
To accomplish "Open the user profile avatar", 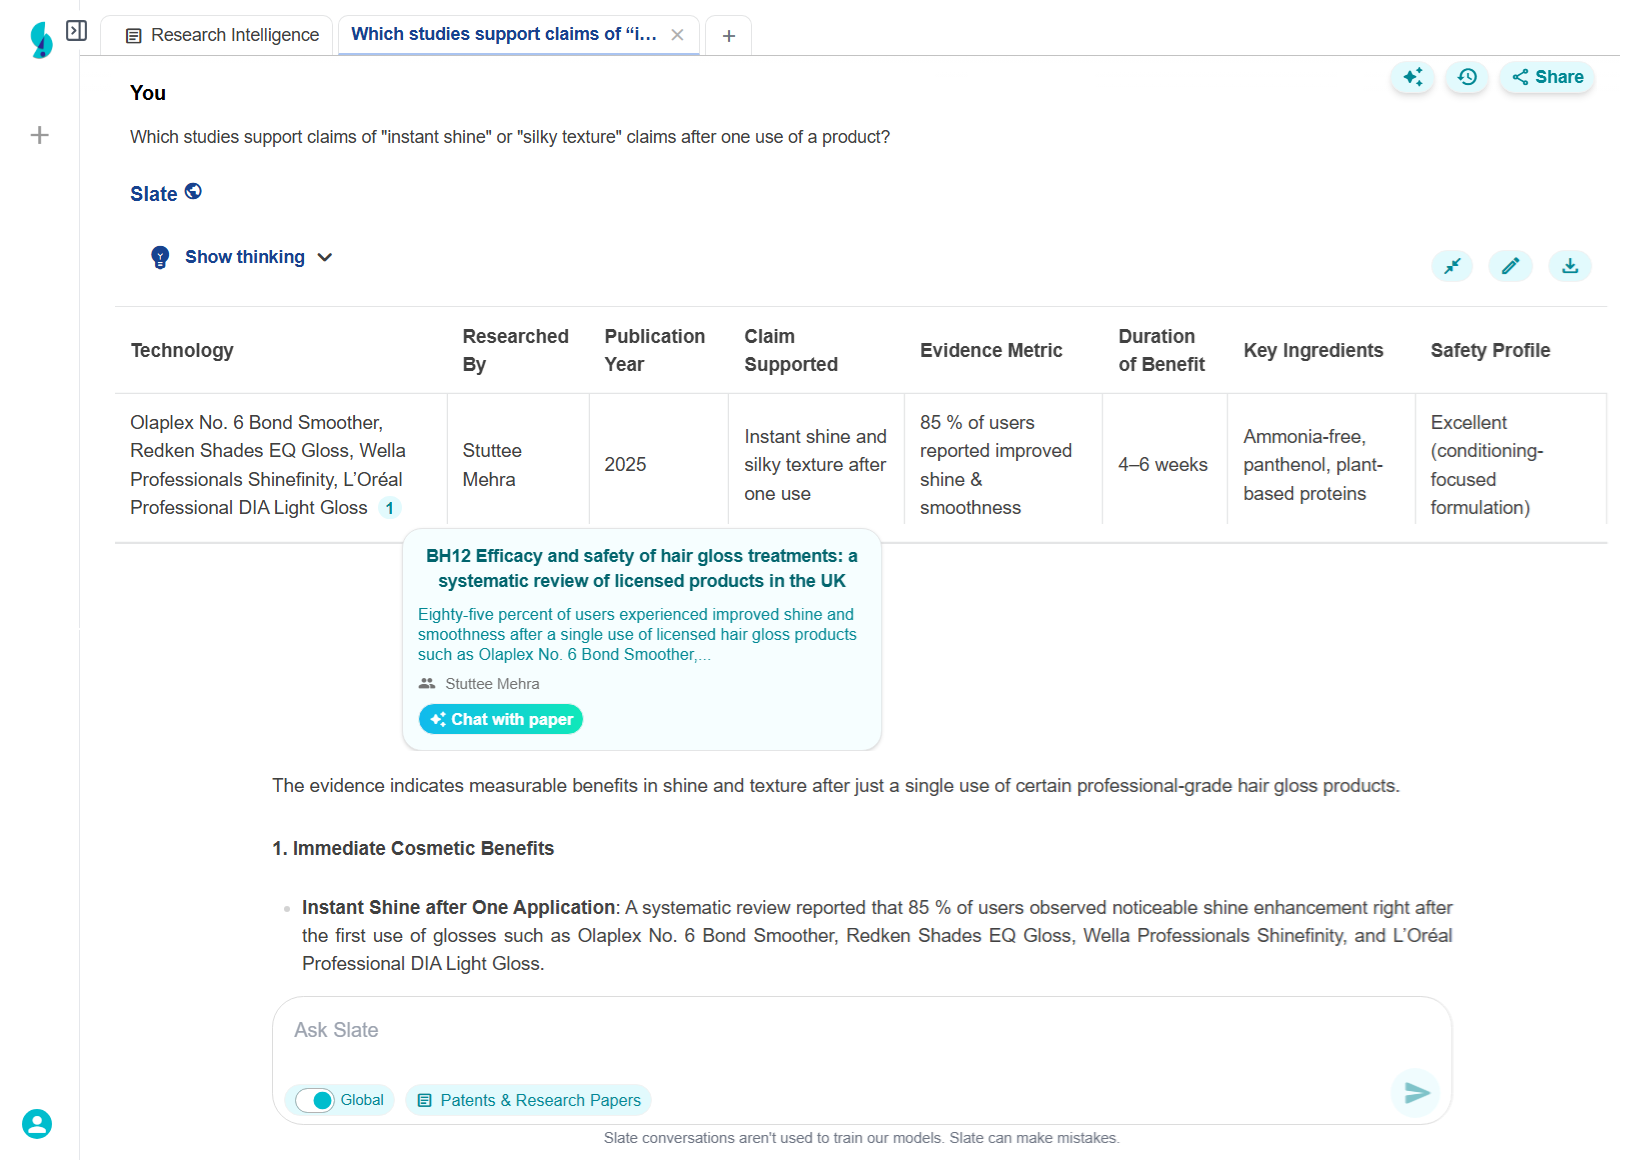I will pyautogui.click(x=37, y=1124).
